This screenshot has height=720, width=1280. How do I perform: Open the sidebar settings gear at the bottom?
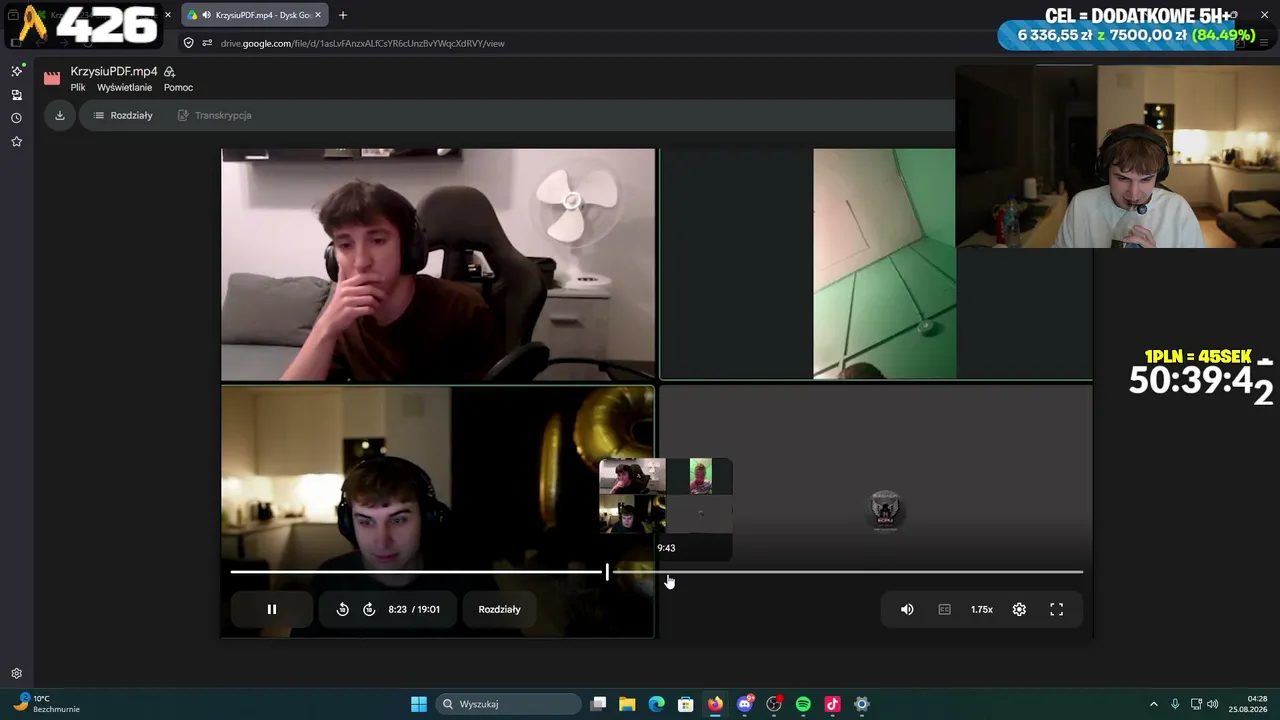click(17, 674)
